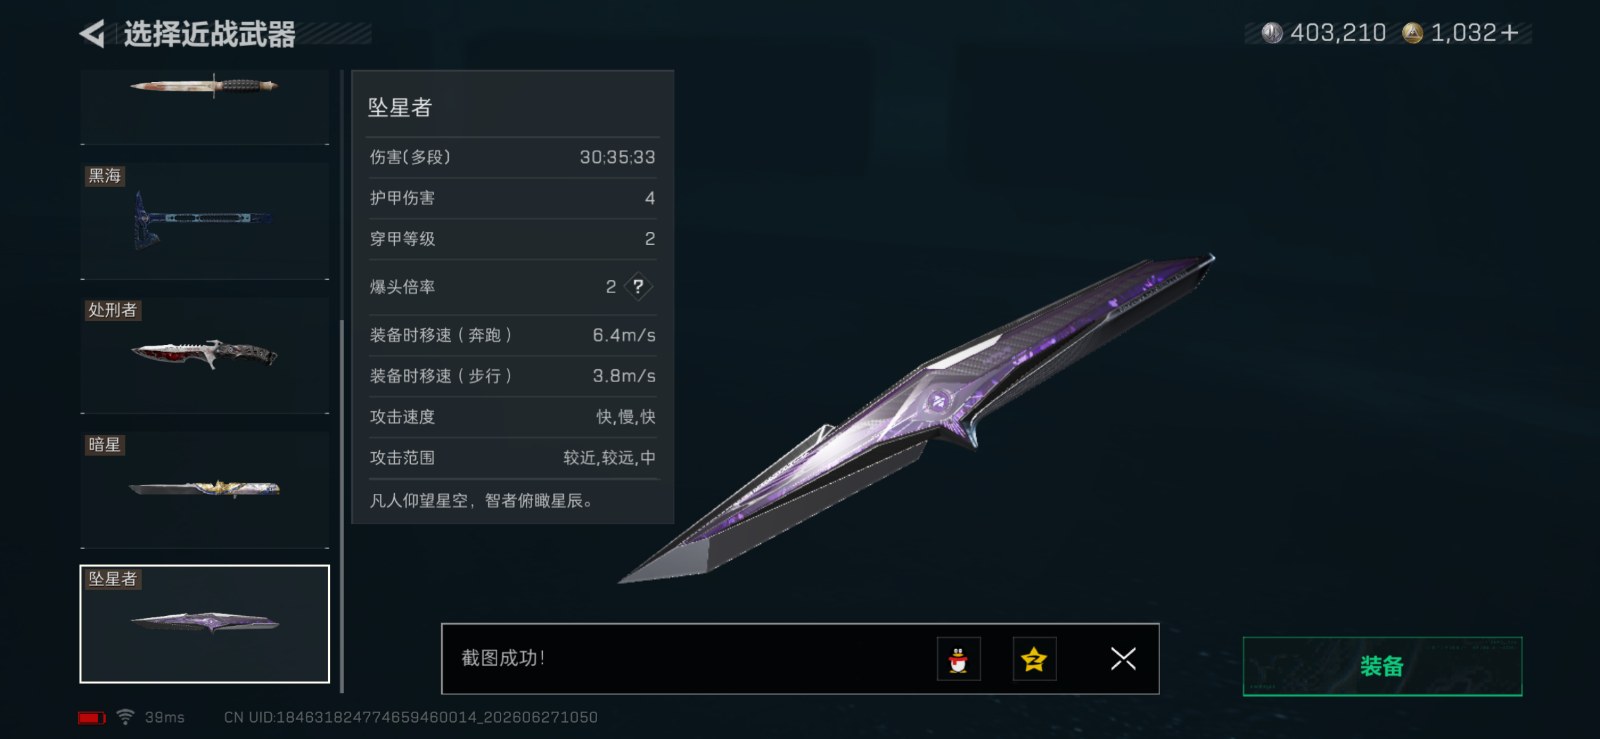Go back using the arrow icon
Viewport: 1600px width, 739px height.
coord(92,34)
